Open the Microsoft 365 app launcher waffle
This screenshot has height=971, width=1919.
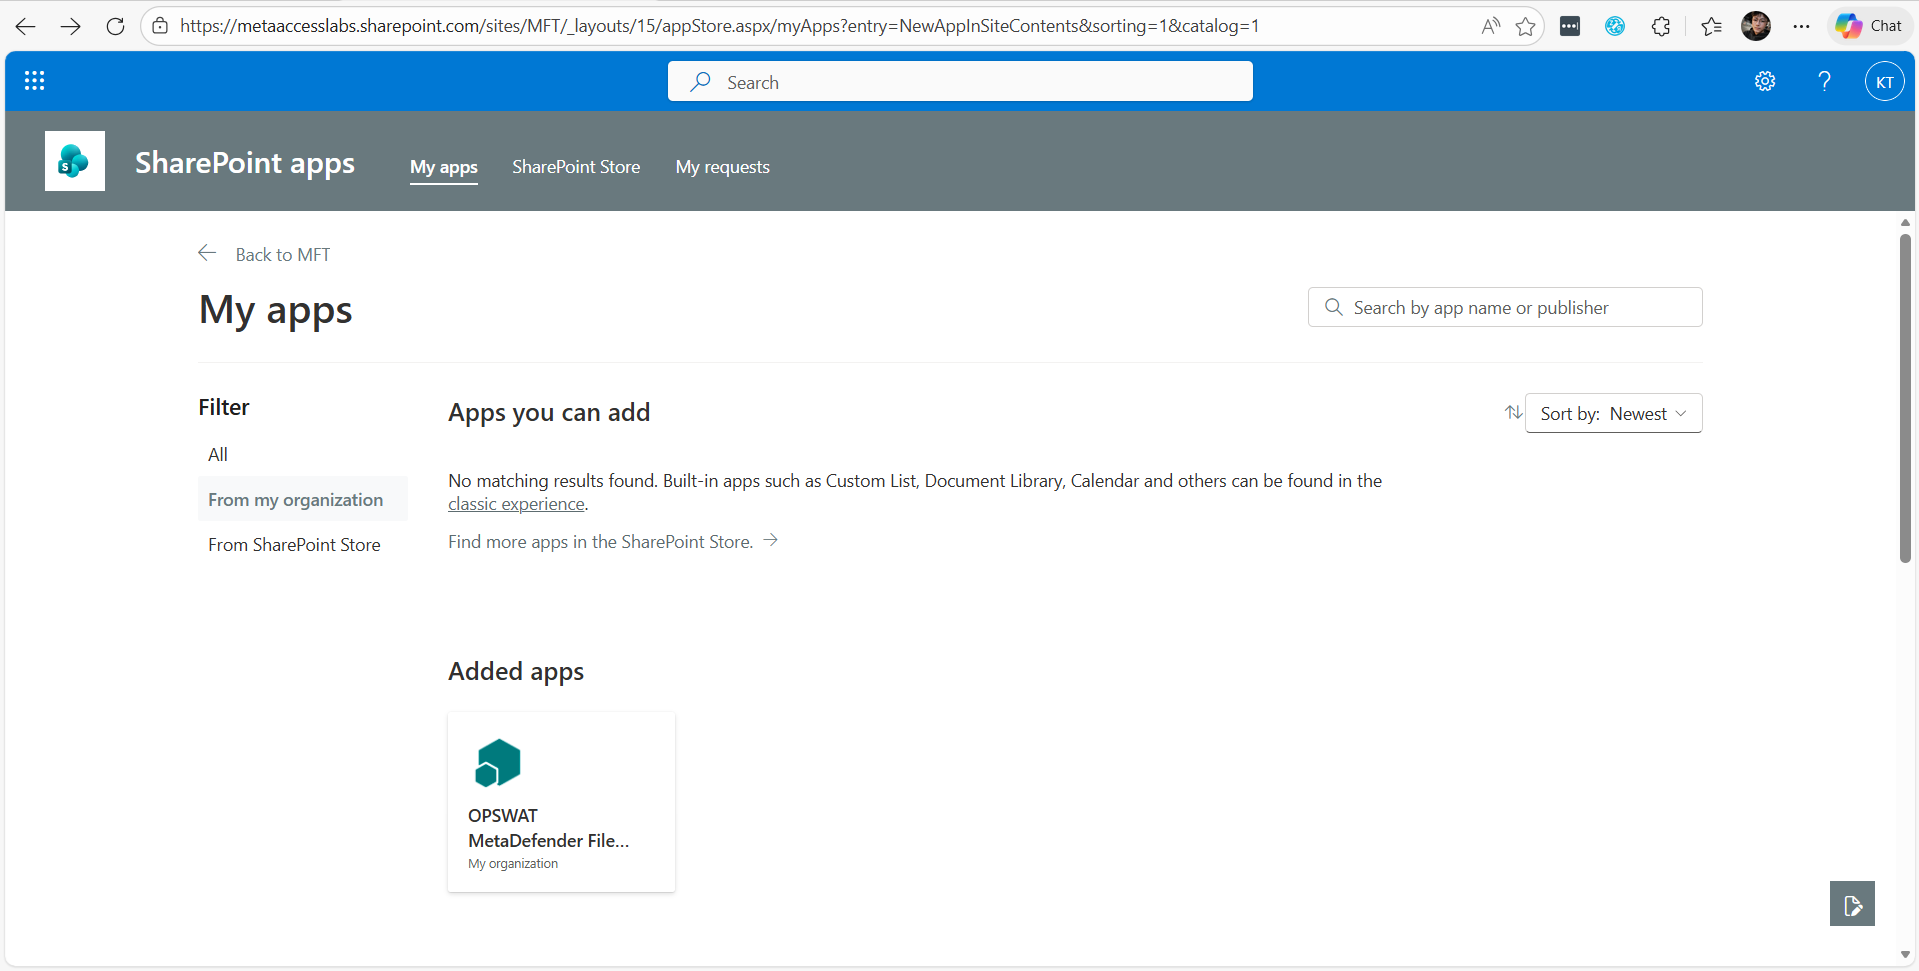point(34,81)
